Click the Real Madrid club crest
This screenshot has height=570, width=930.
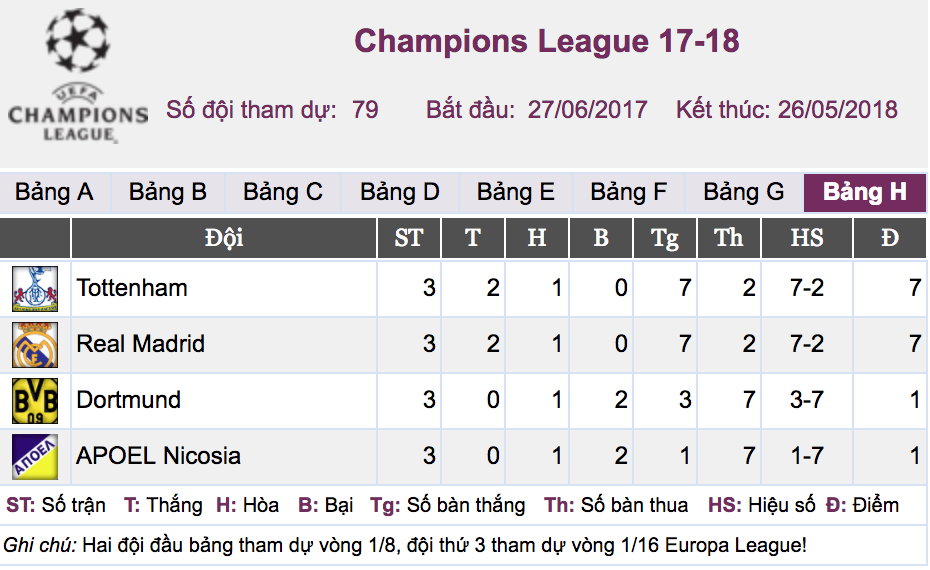click(x=35, y=345)
